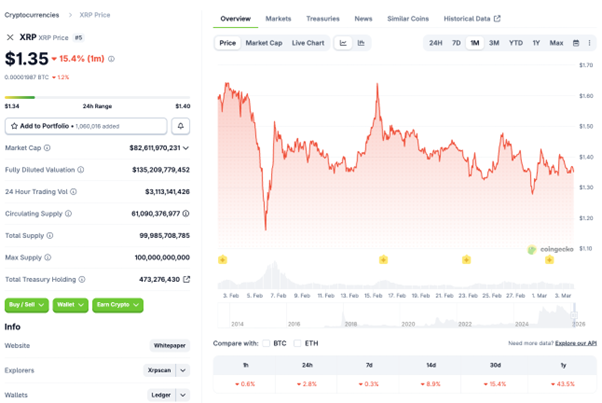Screen dimensions: 602x403
Task: Select the Market Cap chart toggle
Action: click(x=263, y=43)
